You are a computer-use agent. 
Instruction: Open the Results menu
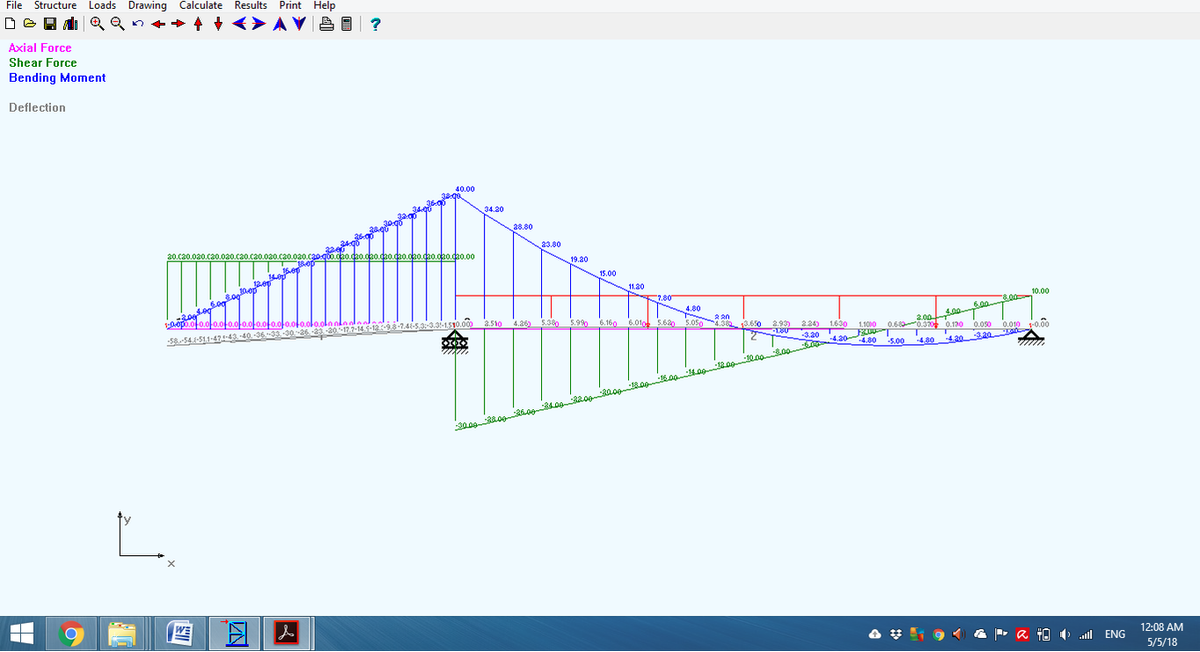click(250, 5)
